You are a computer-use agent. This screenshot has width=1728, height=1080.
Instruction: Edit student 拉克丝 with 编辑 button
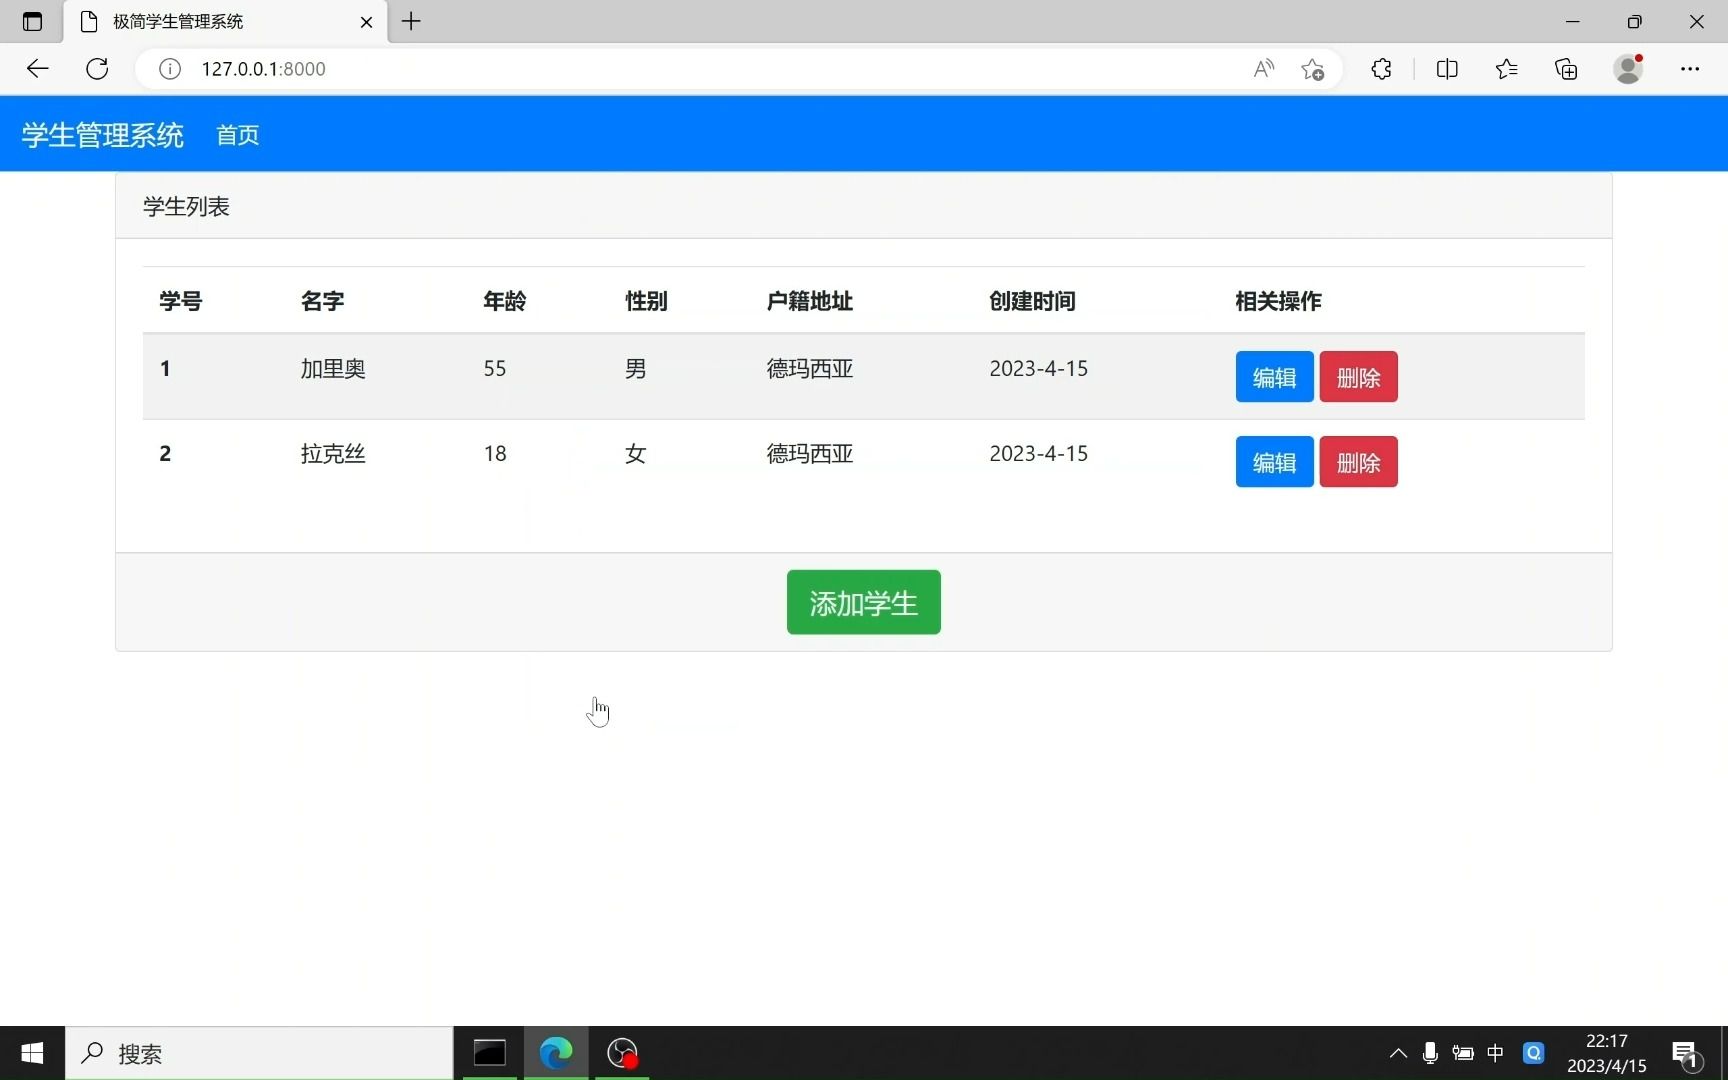[1274, 462]
